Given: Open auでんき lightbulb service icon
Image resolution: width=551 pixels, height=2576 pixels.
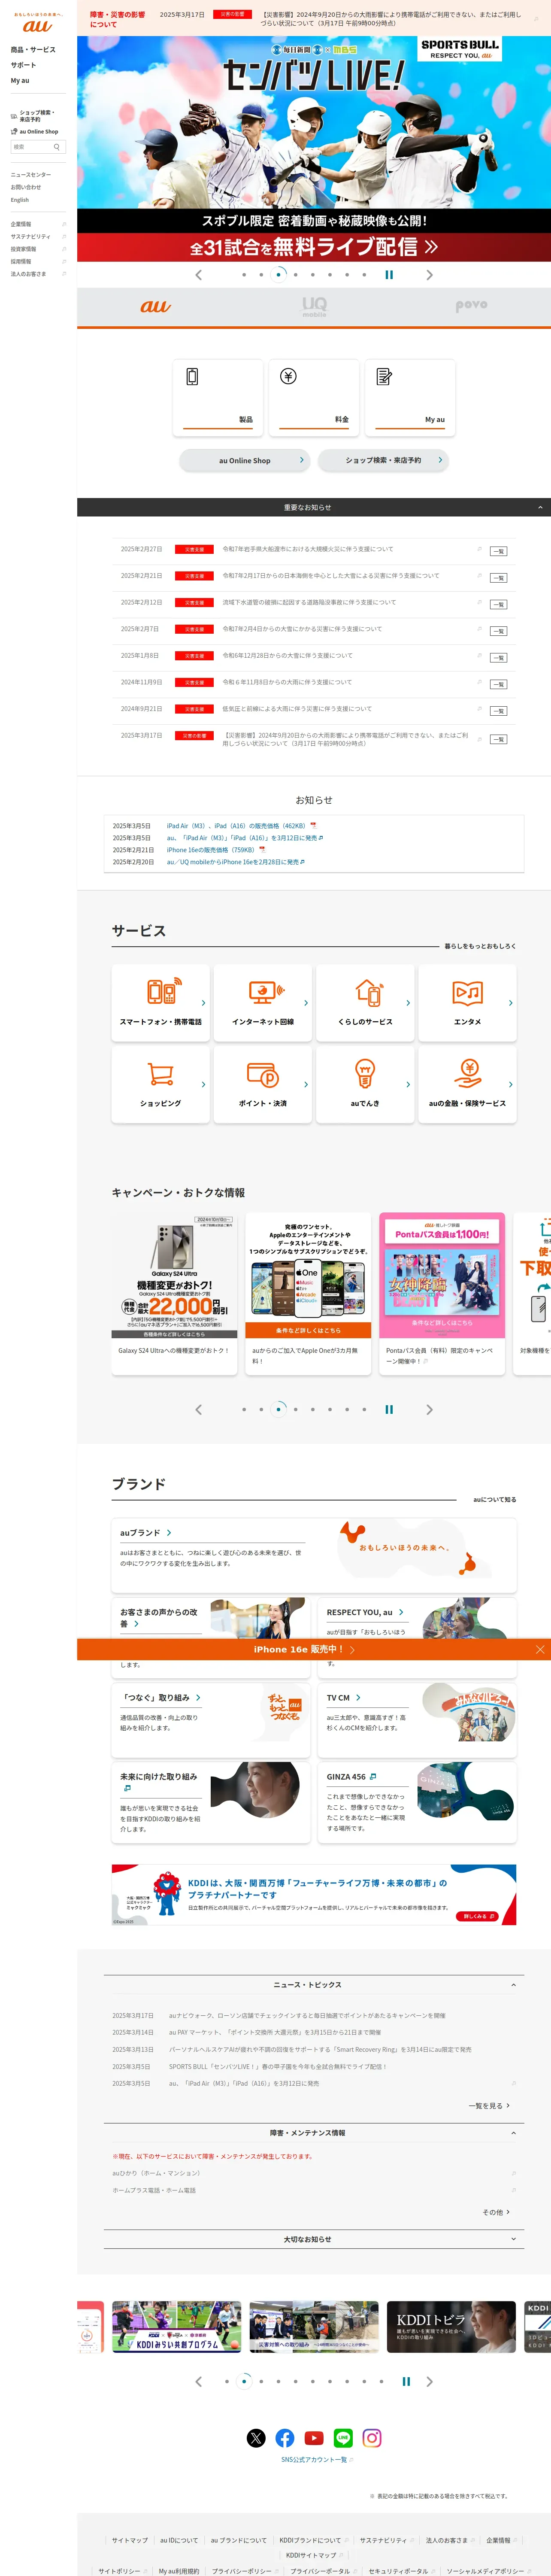Looking at the screenshot, I should coord(365,1084).
